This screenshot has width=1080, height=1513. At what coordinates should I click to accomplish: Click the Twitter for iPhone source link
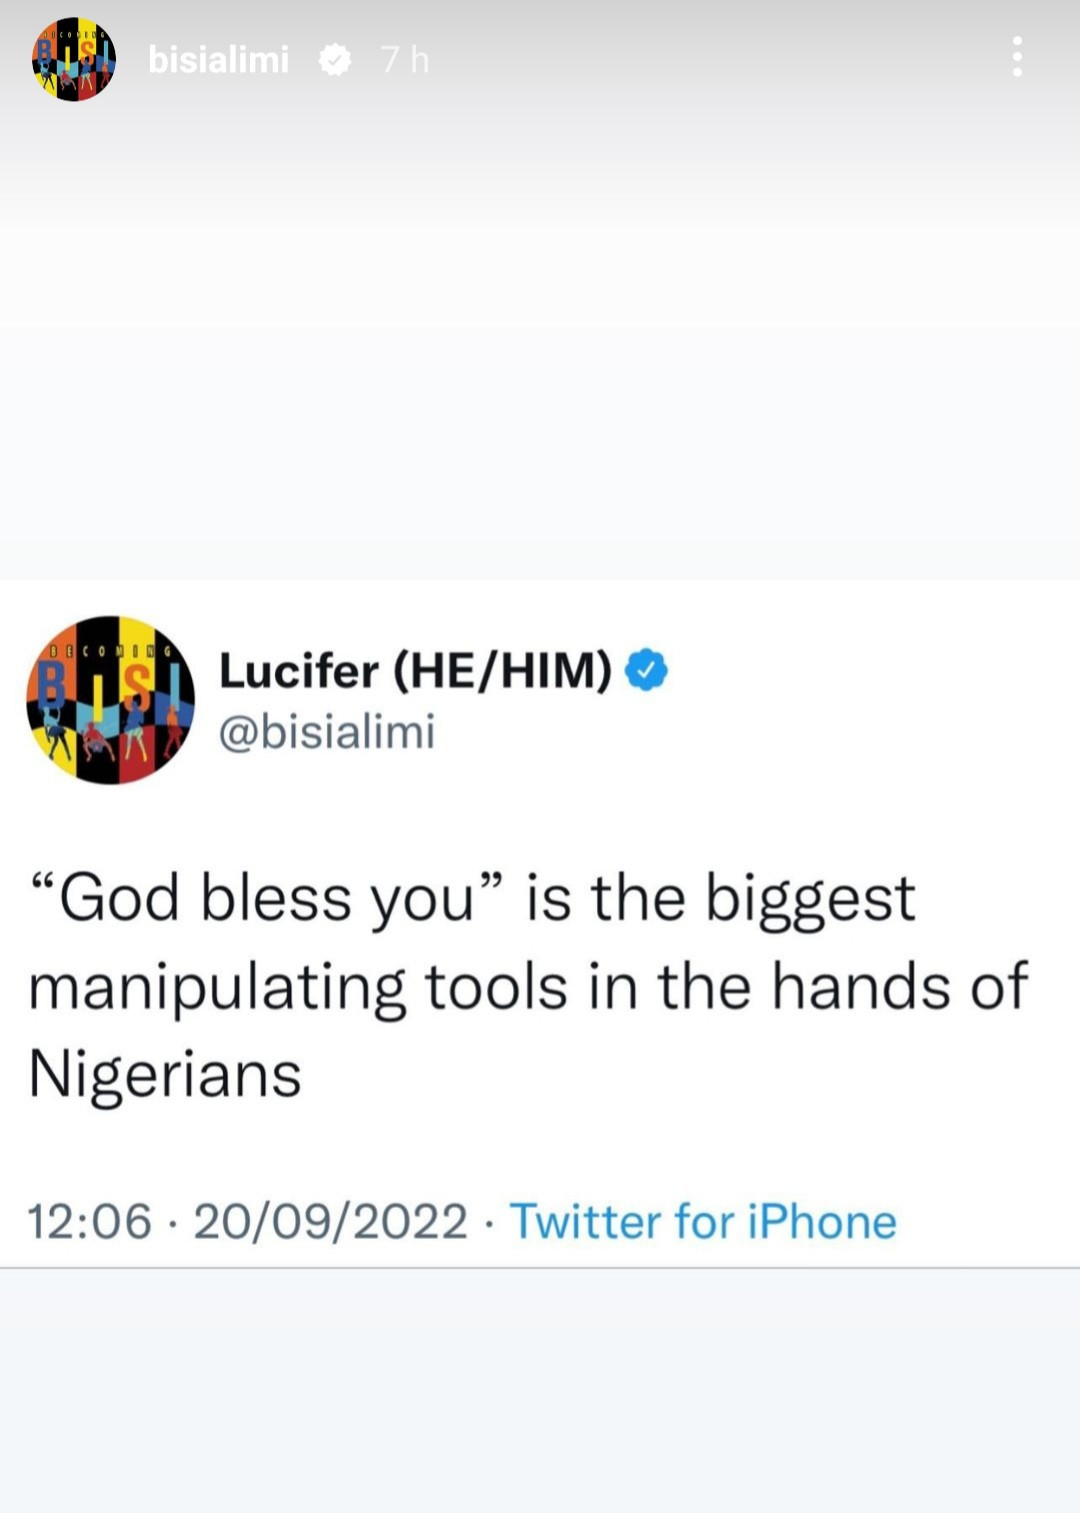pyautogui.click(x=704, y=1222)
